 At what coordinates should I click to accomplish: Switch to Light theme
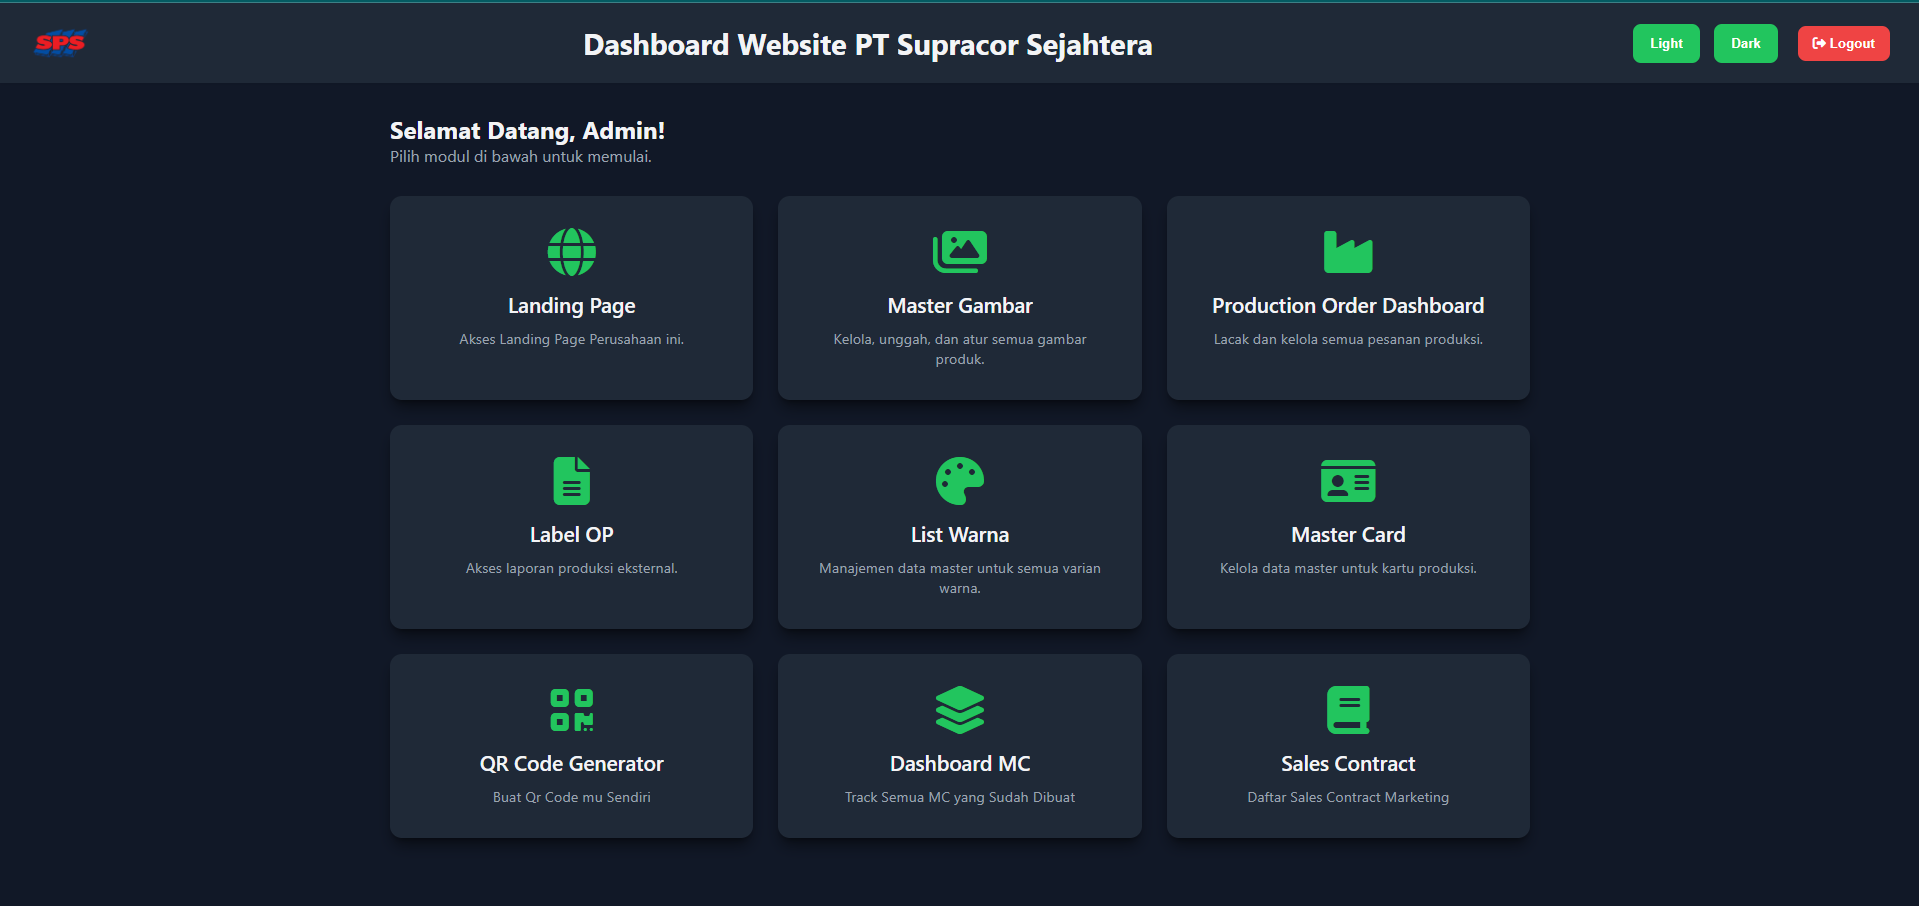(1665, 44)
